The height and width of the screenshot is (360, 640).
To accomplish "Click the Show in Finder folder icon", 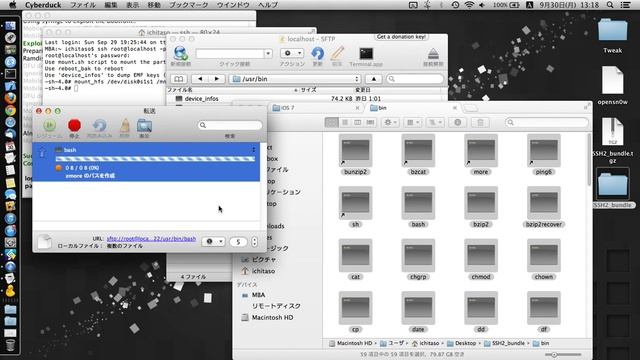I will point(144,126).
